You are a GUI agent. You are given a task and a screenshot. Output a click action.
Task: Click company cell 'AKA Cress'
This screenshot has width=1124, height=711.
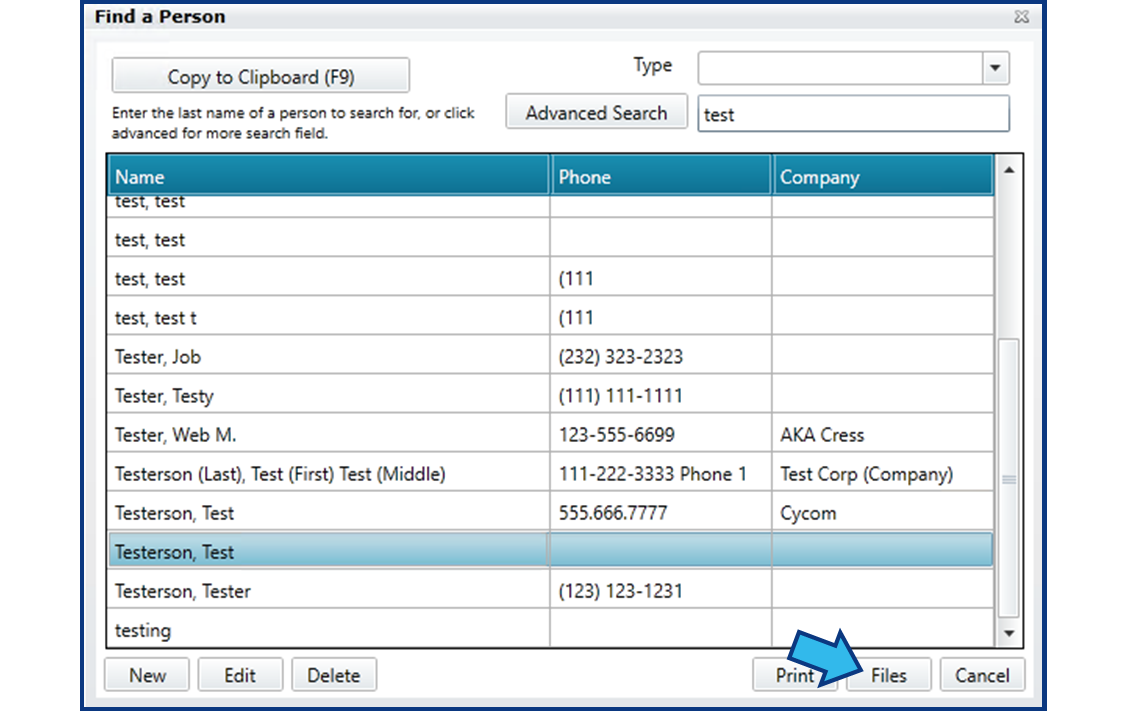[821, 434]
